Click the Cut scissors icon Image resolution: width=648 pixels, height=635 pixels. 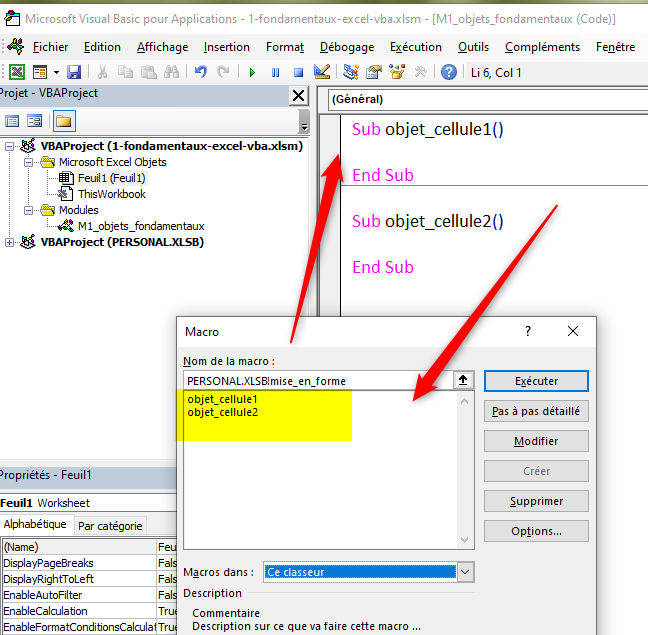coord(102,72)
